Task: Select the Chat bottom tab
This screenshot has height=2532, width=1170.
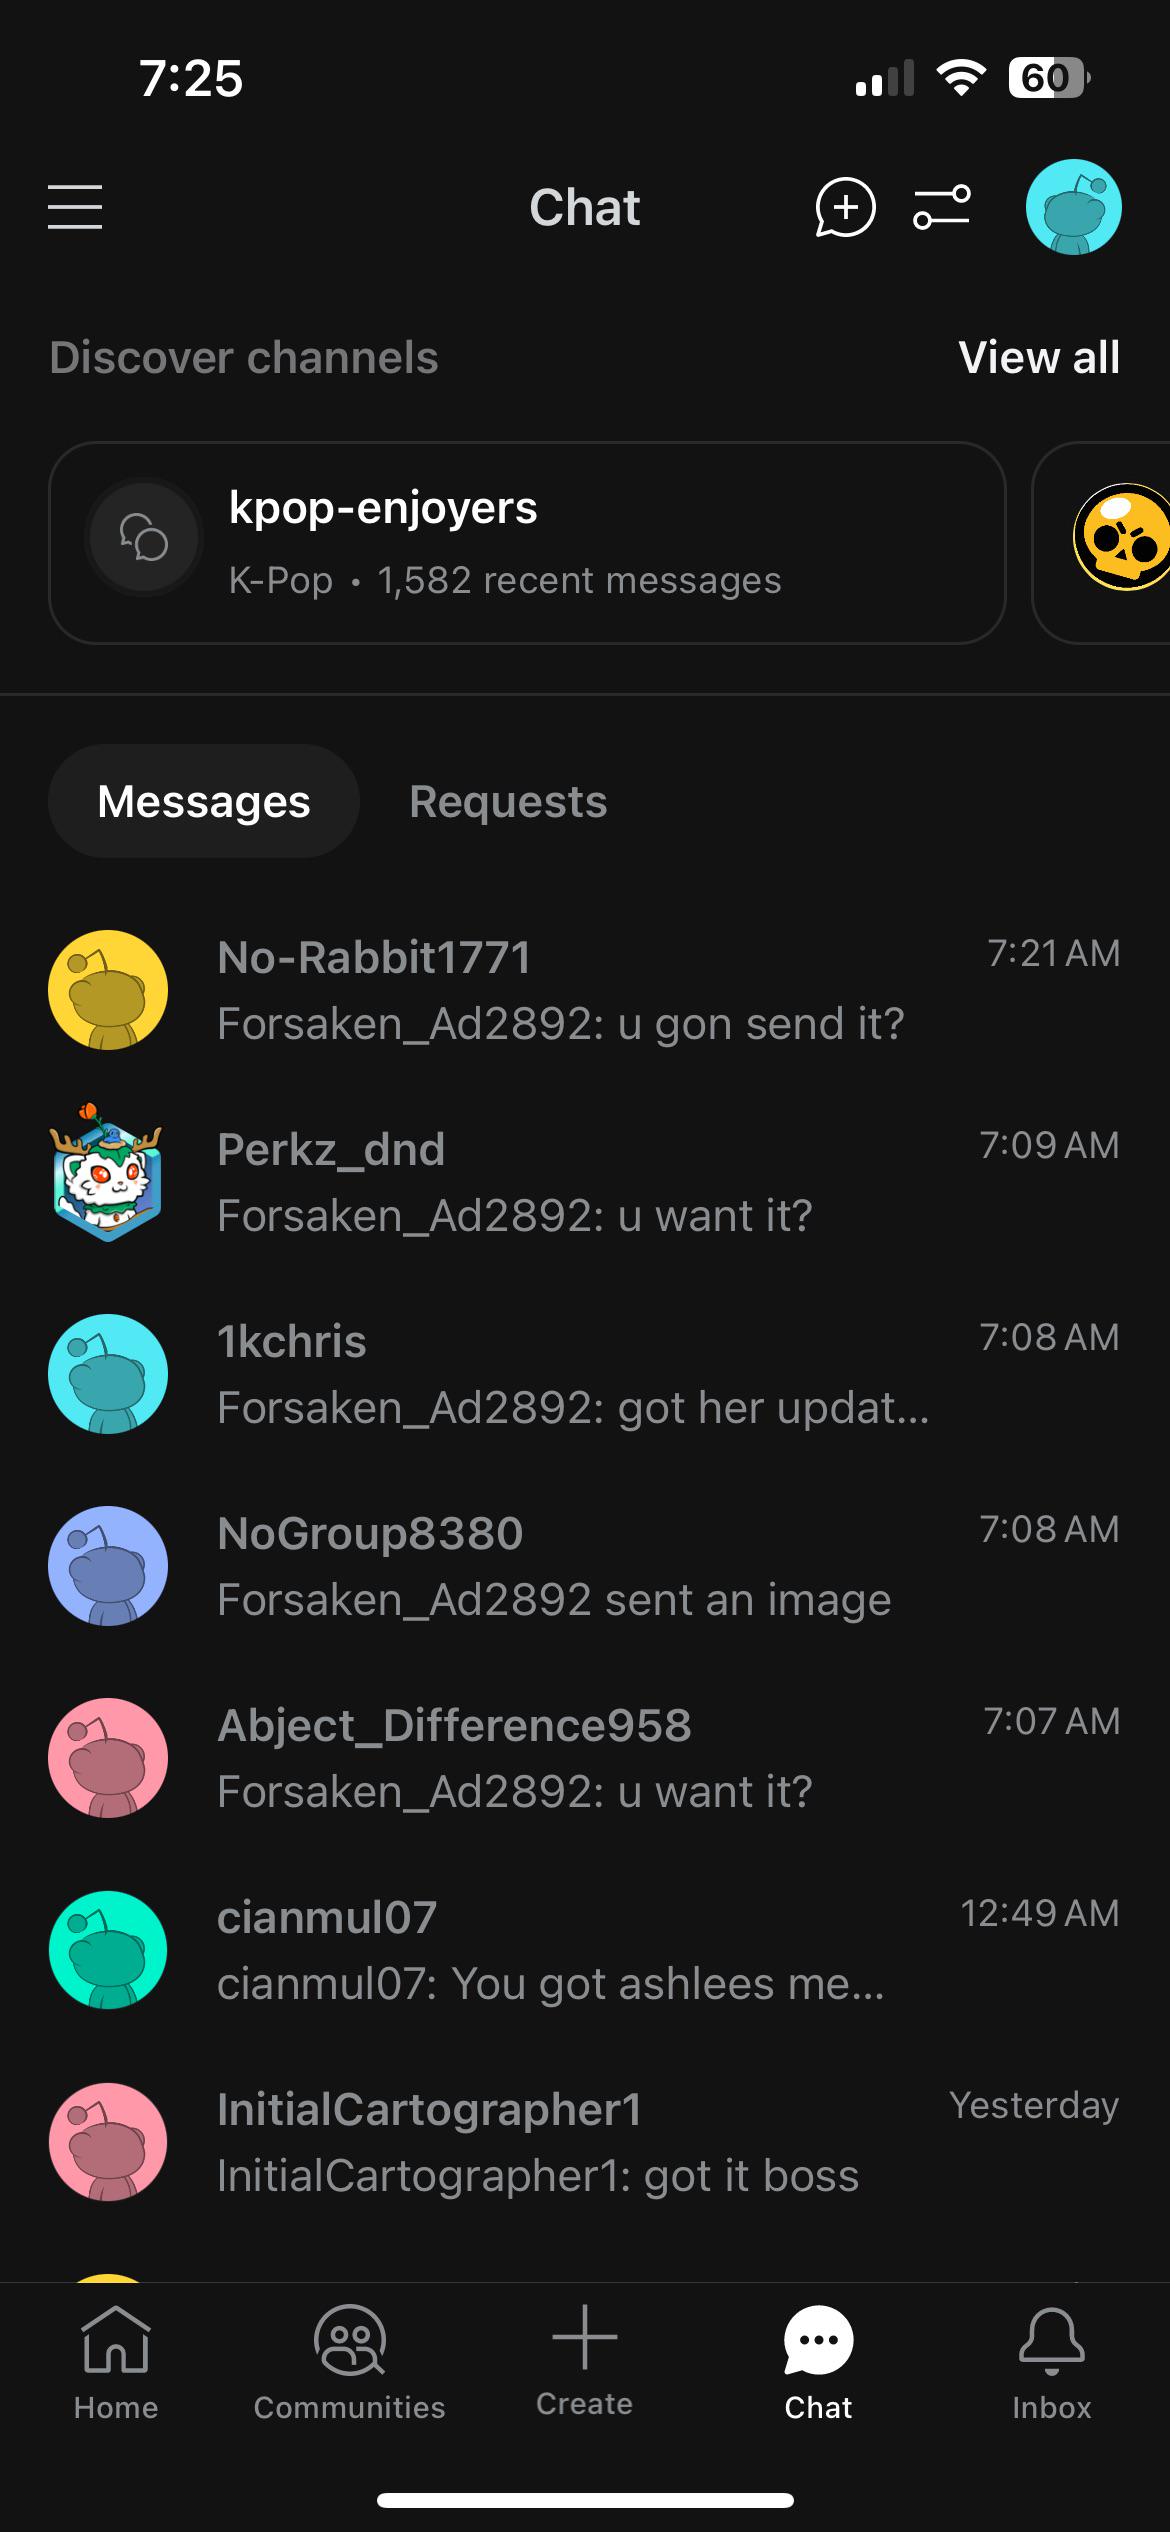Action: pos(818,2364)
